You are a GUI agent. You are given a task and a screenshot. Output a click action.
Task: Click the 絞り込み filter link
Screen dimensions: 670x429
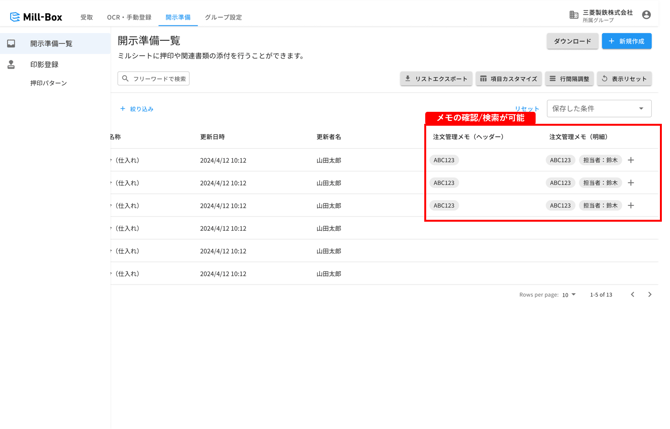pyautogui.click(x=137, y=109)
